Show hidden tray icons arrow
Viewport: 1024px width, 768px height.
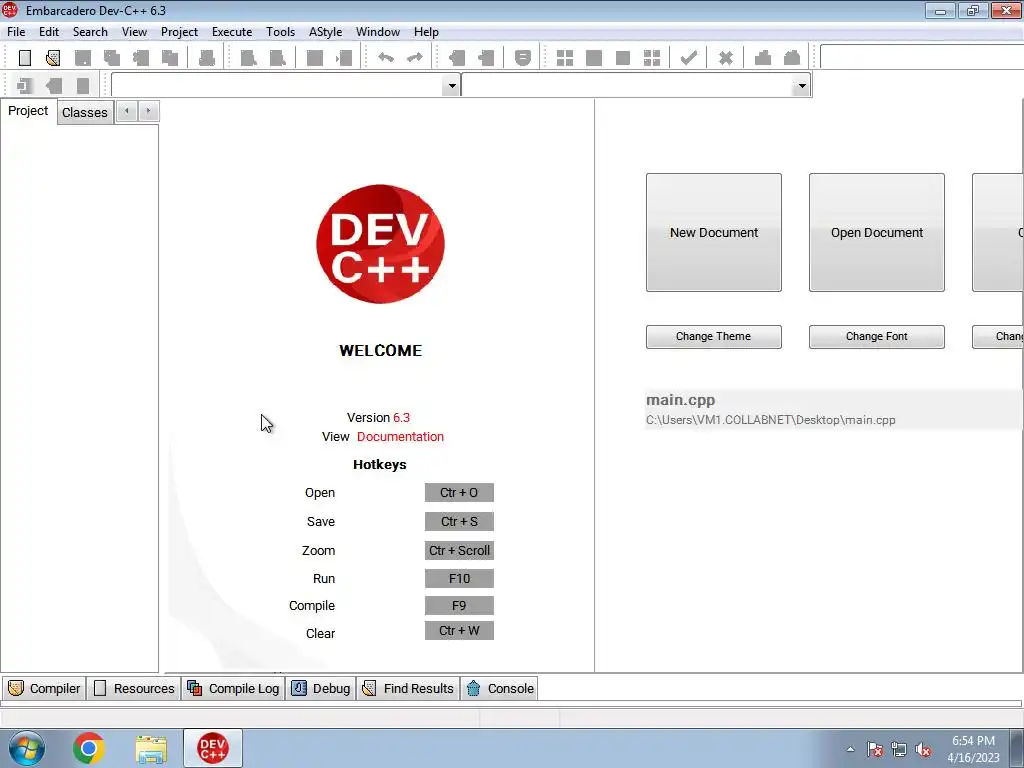point(850,750)
